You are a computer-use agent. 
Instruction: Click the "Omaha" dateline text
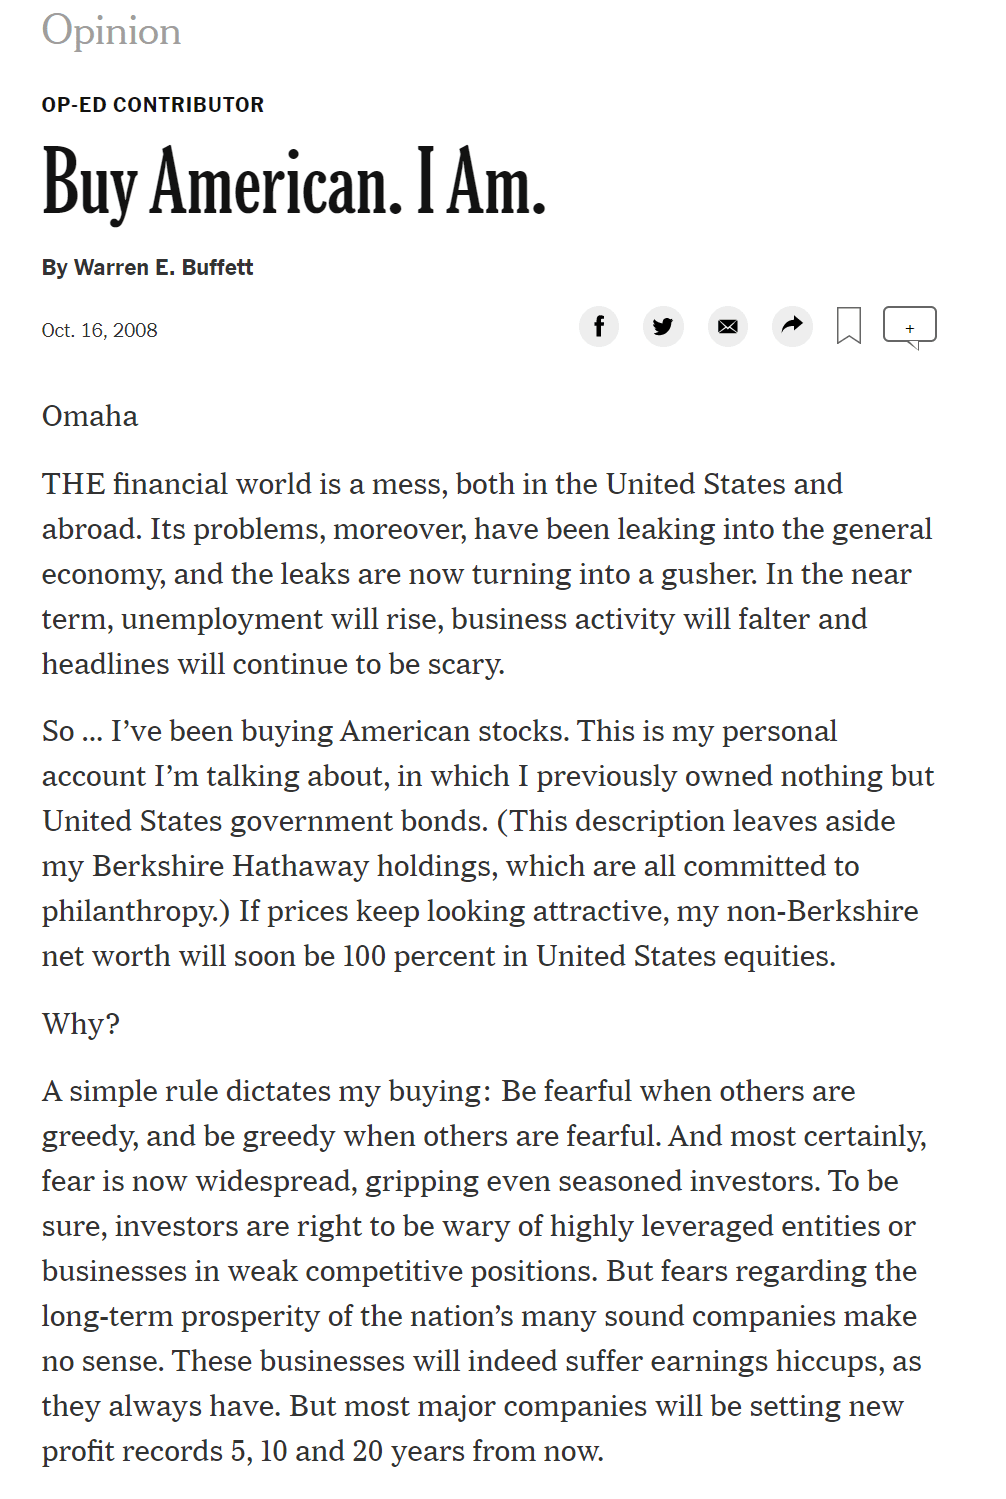point(90,416)
